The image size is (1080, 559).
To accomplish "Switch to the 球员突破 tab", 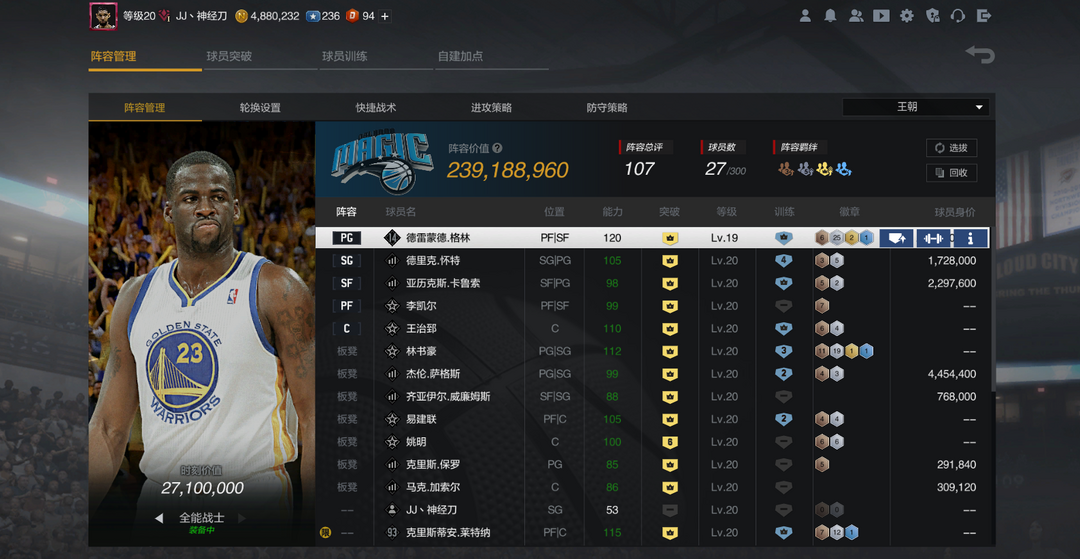I will point(229,56).
